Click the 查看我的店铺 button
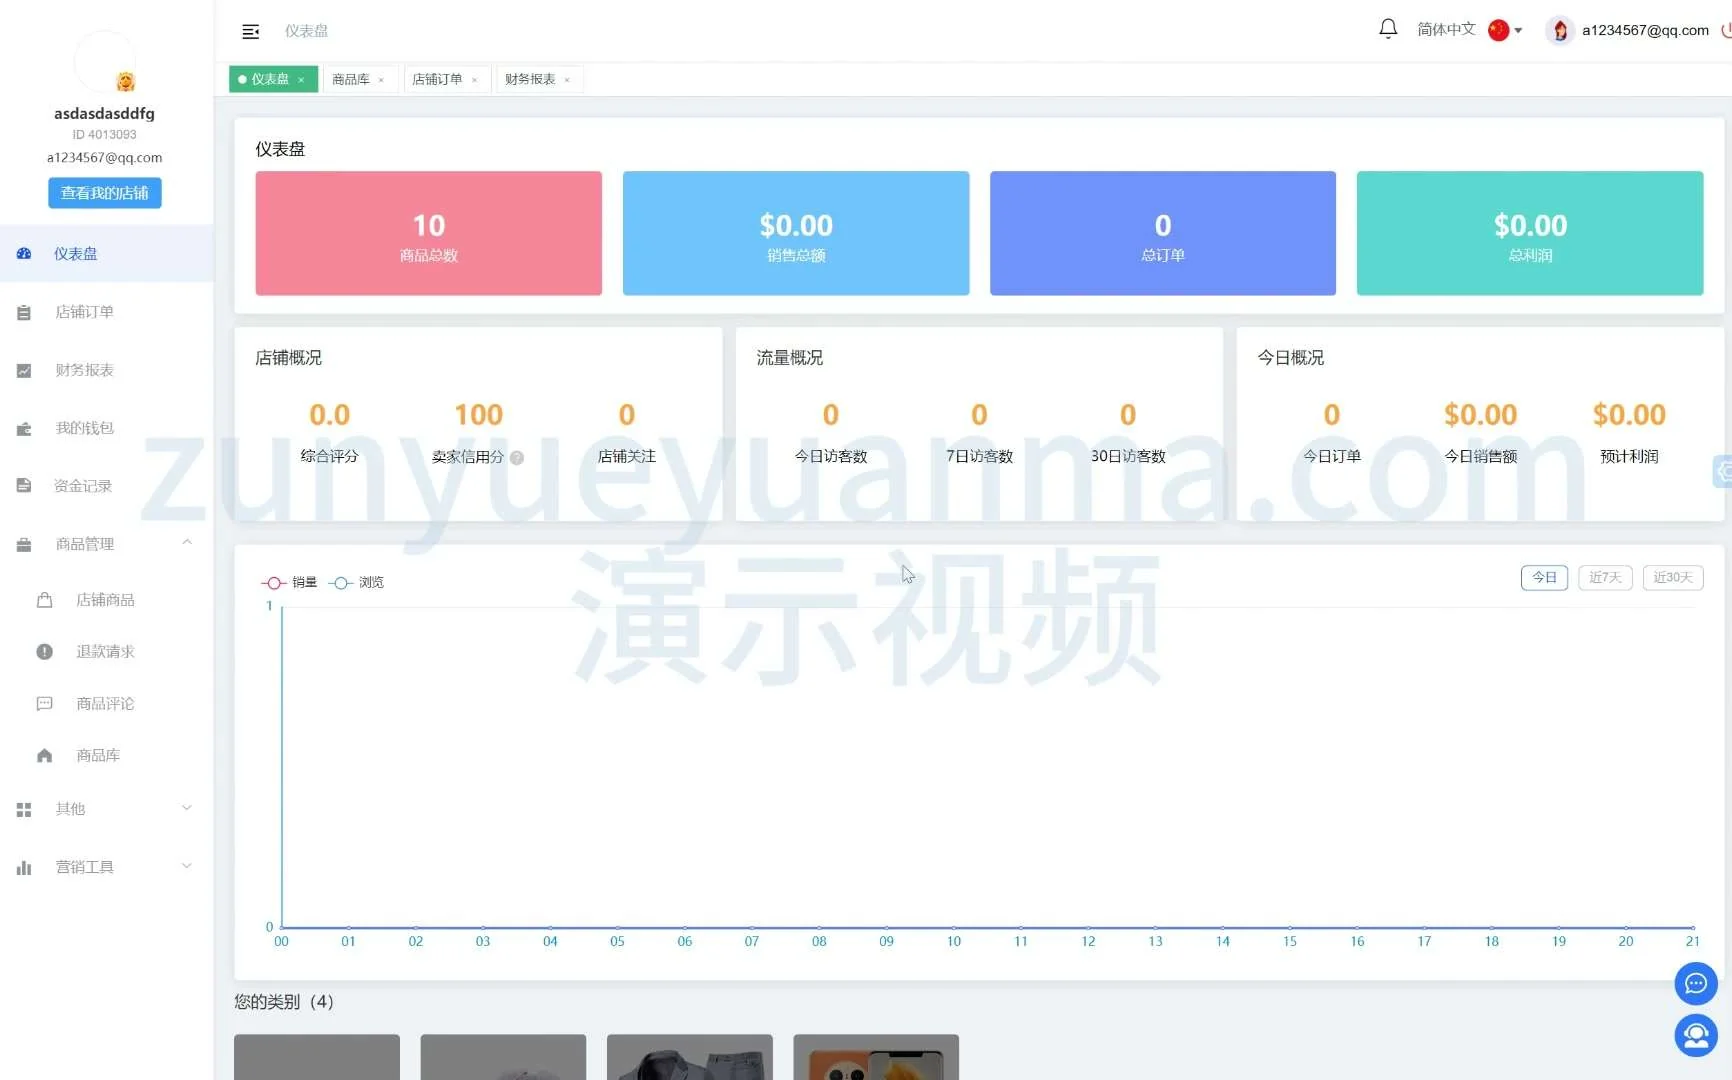Screen dimensions: 1732x1080 pos(105,193)
